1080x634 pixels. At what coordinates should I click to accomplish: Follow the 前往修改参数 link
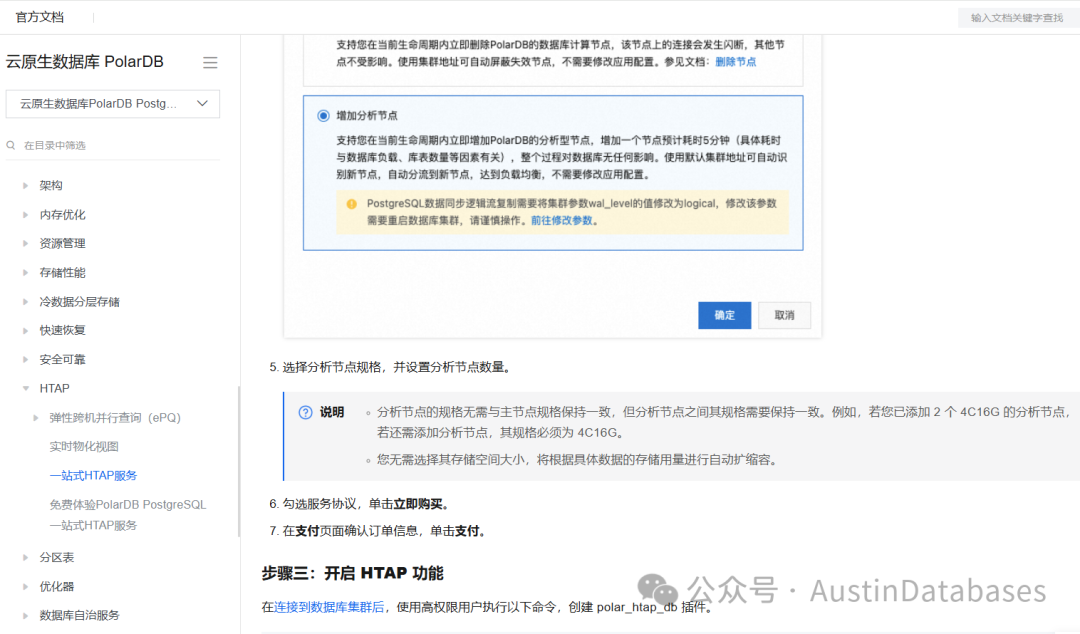[x=561, y=221]
